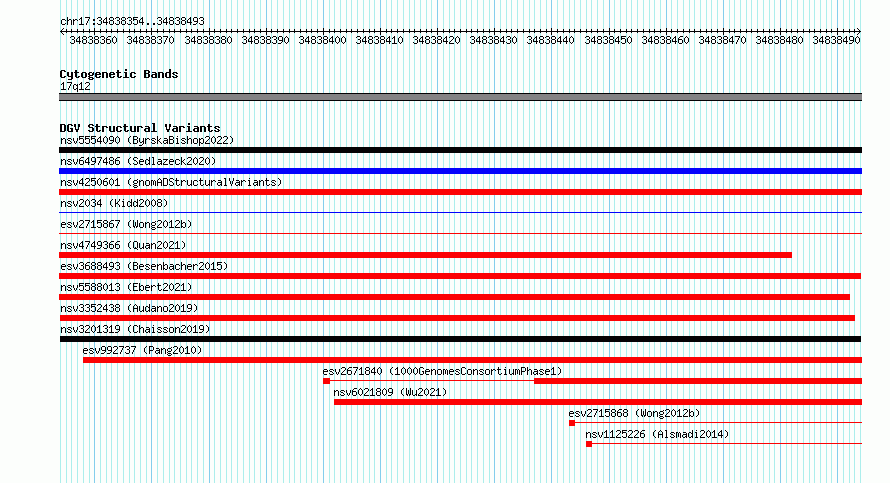Click the 17q12 band label
The height and width of the screenshot is (483, 890).
point(75,86)
